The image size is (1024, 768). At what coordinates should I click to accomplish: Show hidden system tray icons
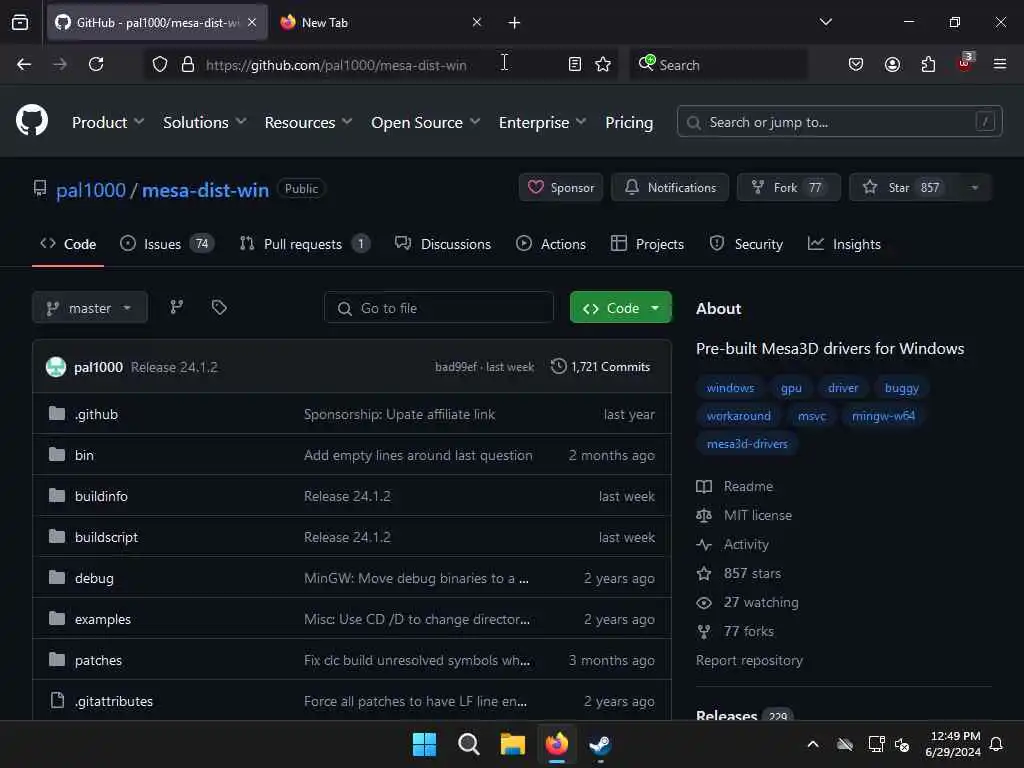click(x=813, y=744)
